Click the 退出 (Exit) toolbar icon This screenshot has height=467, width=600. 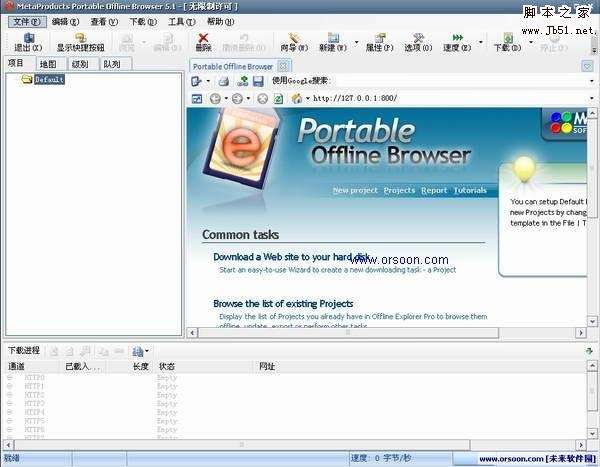pos(28,42)
